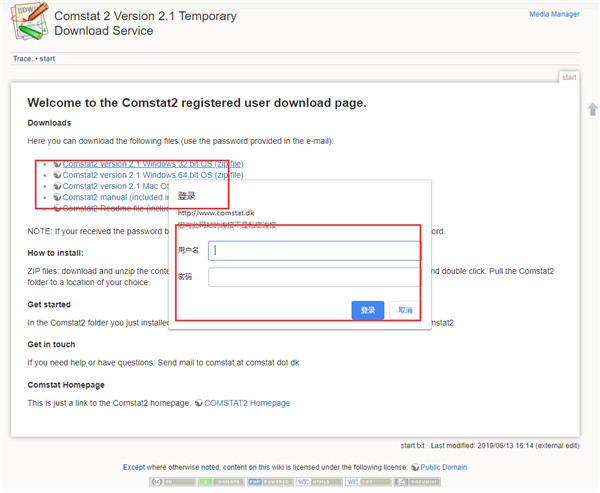
Task: Click the back-to-top arrow icon
Action: coord(593,109)
